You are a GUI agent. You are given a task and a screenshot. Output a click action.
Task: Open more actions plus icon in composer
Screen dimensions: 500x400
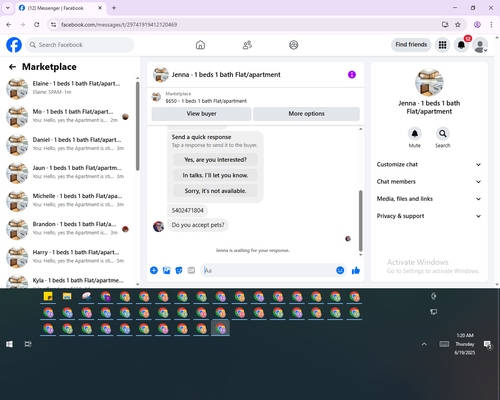[154, 270]
